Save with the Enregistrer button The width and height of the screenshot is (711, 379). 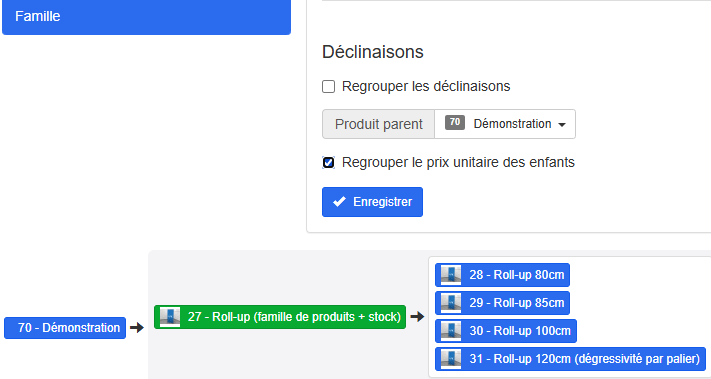coord(372,202)
